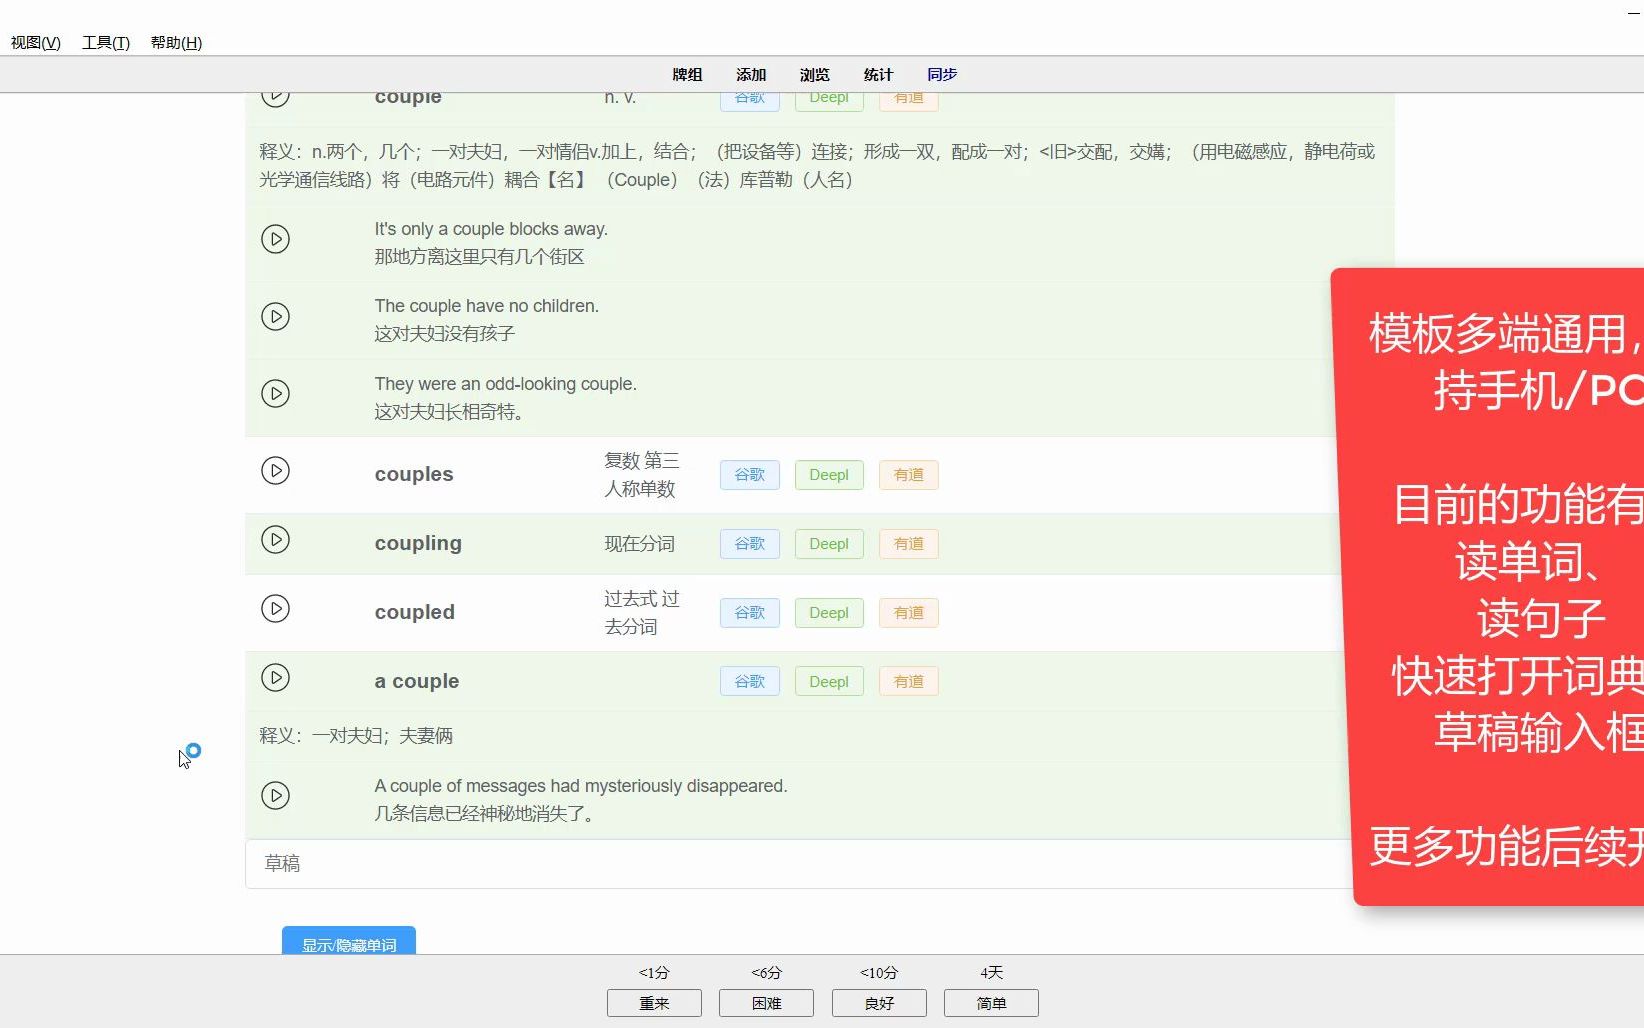
Task: Open 谷歌 translation for 'coupled'
Action: (750, 613)
